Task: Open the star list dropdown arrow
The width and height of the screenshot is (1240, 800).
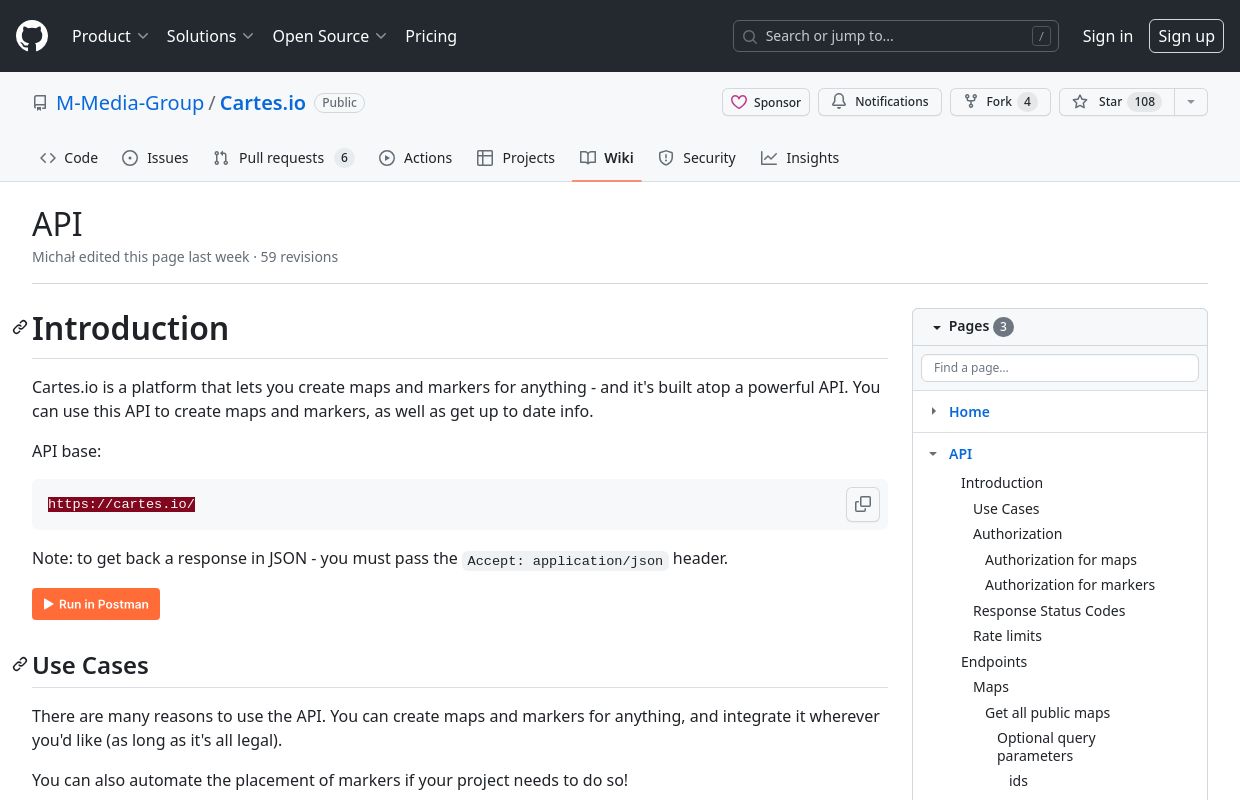Action: tap(1190, 102)
